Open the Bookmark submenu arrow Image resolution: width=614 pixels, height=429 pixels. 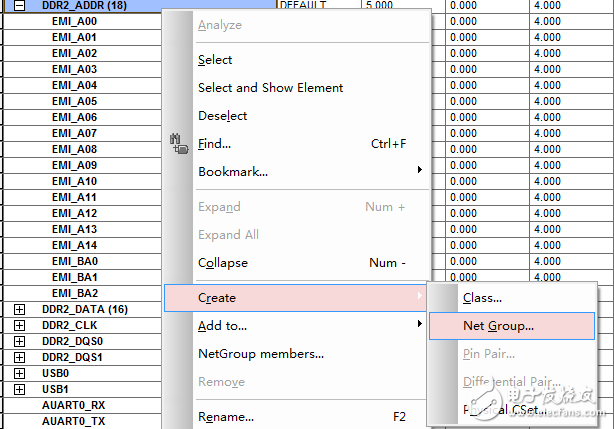419,169
